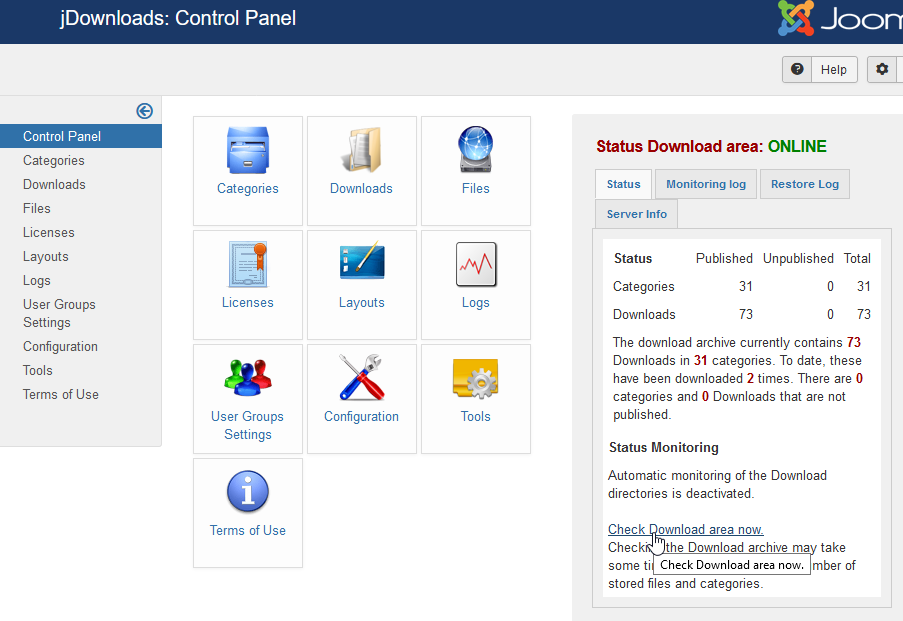Click the Layouts tile text link
The image size is (903, 621).
click(362, 302)
